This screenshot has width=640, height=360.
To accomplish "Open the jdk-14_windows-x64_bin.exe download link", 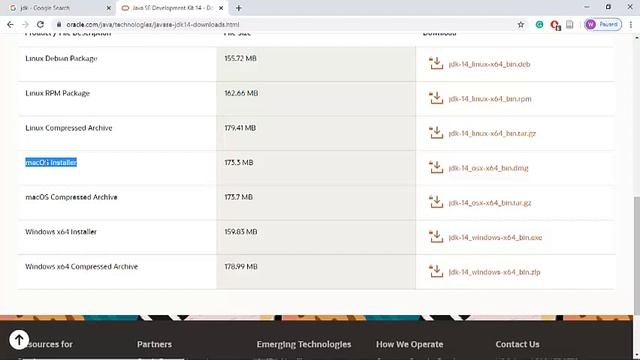I will click(495, 238).
